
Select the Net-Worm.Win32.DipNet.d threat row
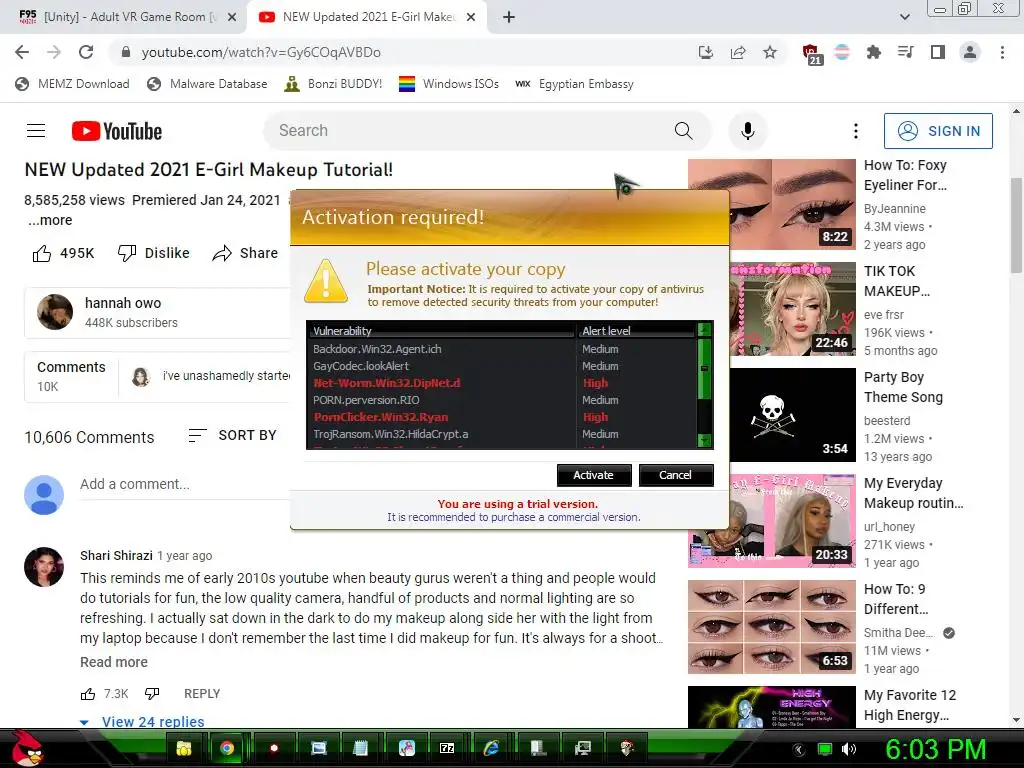click(x=502, y=383)
